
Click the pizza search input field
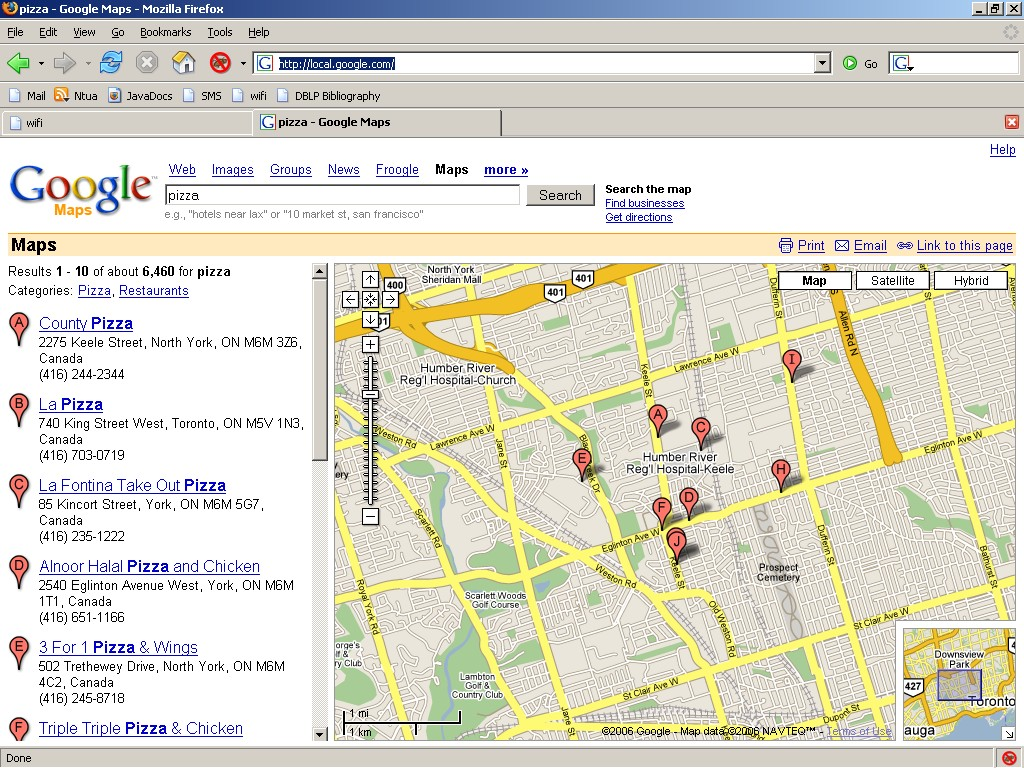343,195
